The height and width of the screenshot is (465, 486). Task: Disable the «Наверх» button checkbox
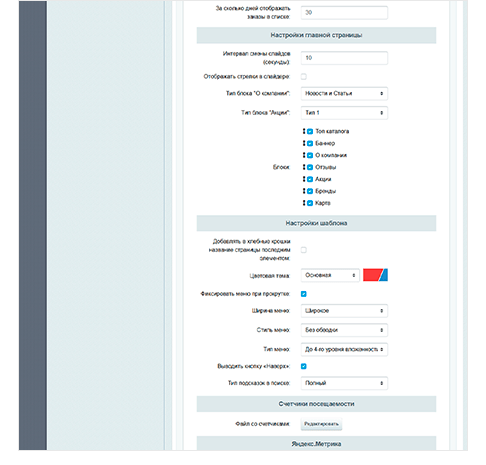[304, 366]
